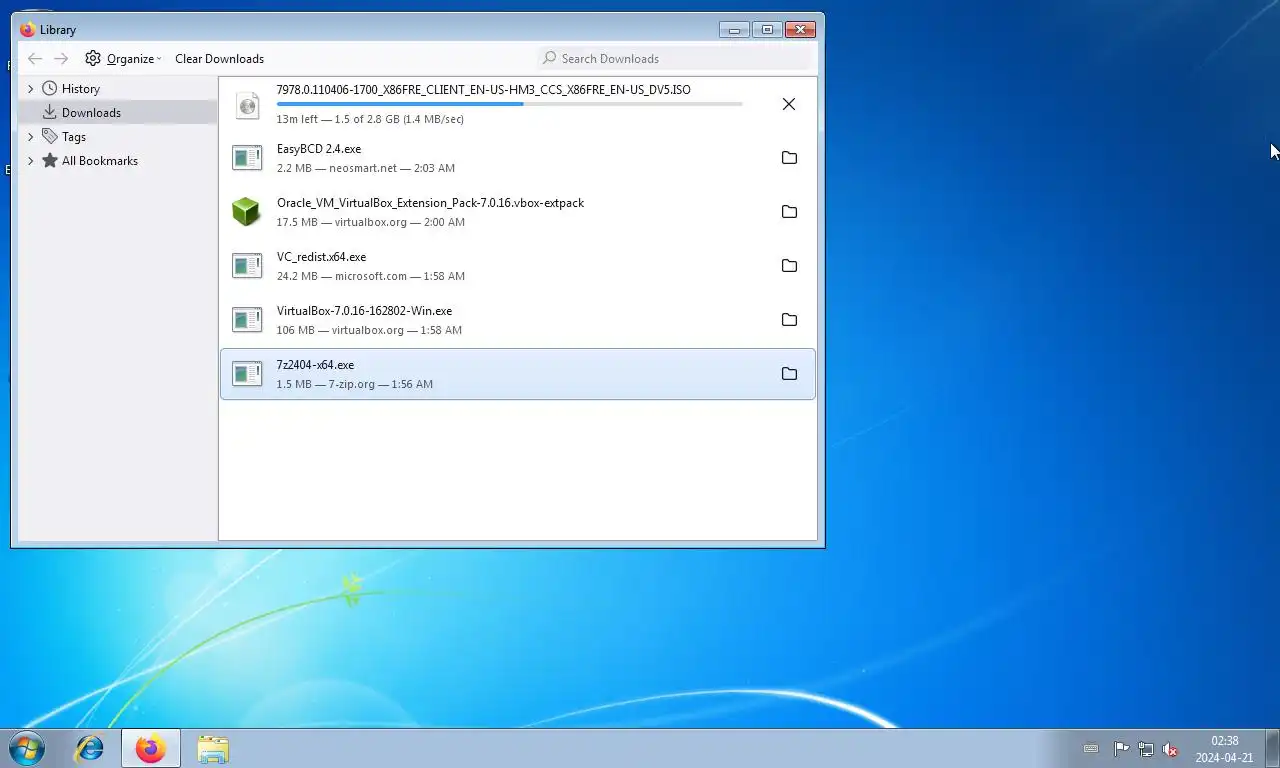The height and width of the screenshot is (768, 1280).
Task: Select the EasyBCD 2.4.exe file name
Action: pos(319,149)
